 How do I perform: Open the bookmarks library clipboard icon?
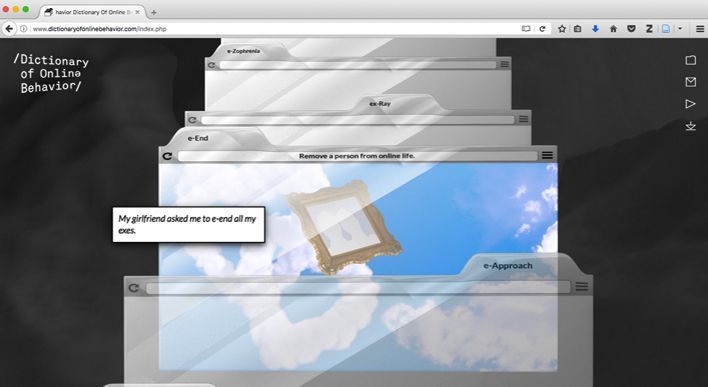578,29
